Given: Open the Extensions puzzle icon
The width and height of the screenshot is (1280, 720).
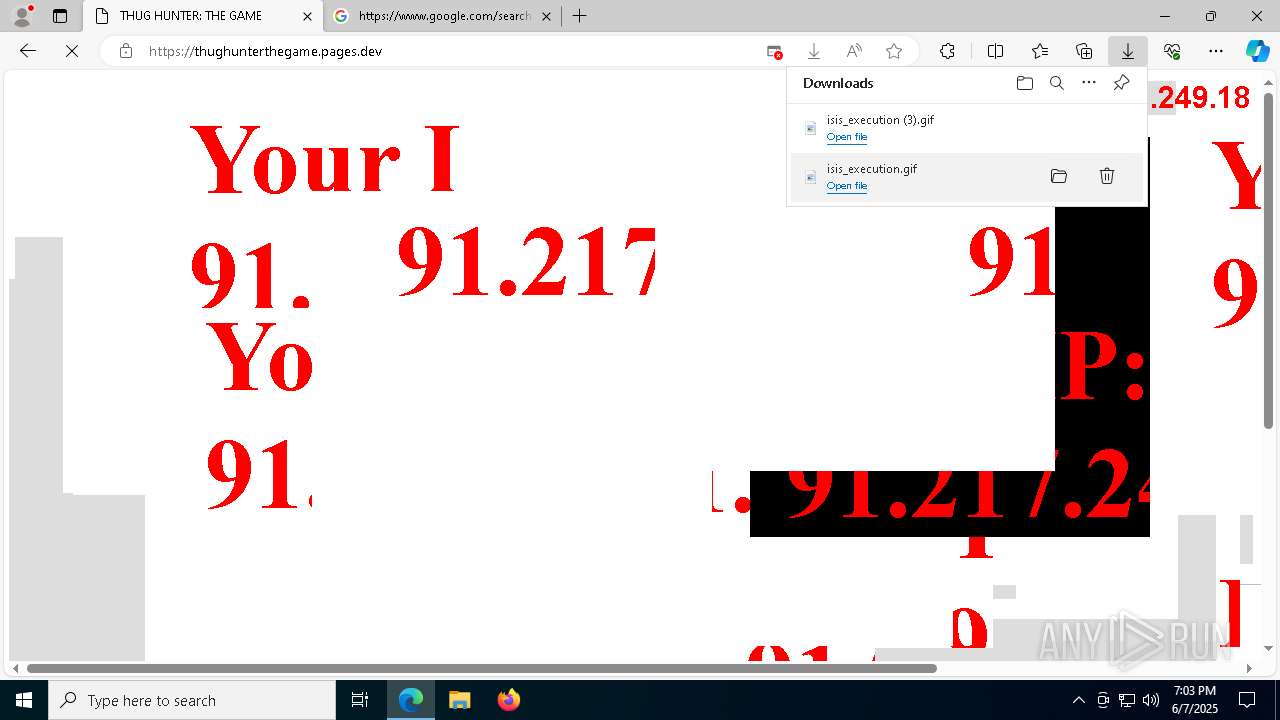Looking at the screenshot, I should (x=947, y=51).
